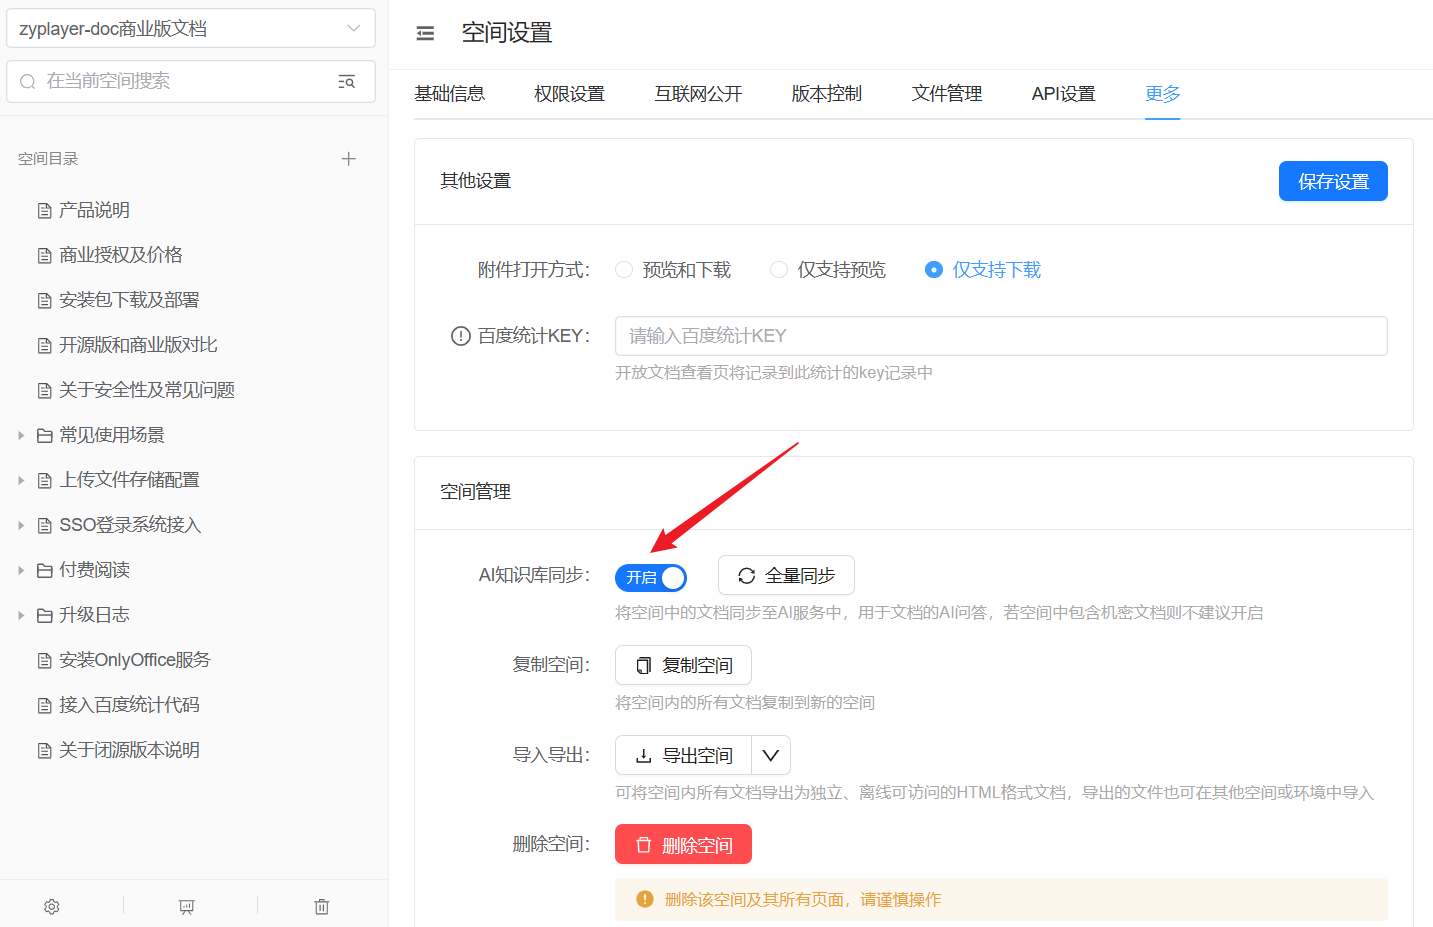Open the 接入百度统计代码 document

click(129, 705)
